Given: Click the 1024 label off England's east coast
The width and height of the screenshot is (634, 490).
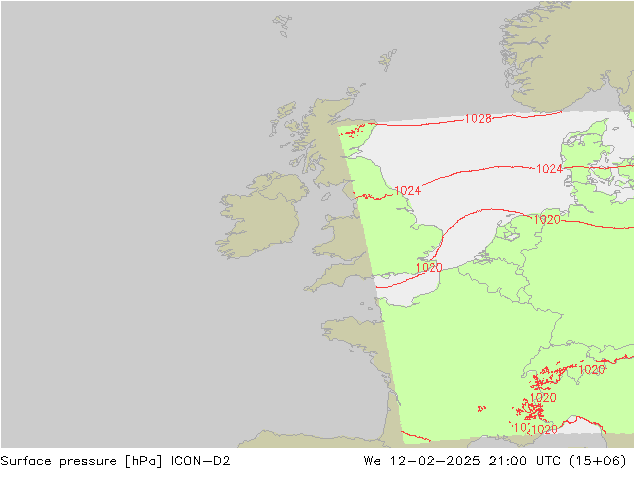Looking at the screenshot, I should pos(408,190).
